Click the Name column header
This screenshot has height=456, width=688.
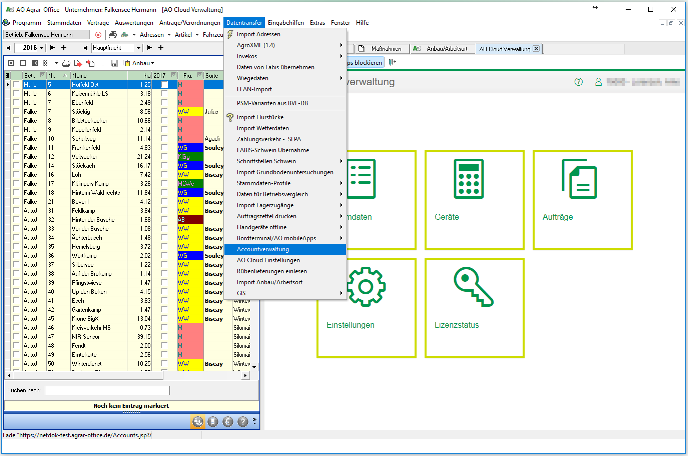tap(99, 75)
